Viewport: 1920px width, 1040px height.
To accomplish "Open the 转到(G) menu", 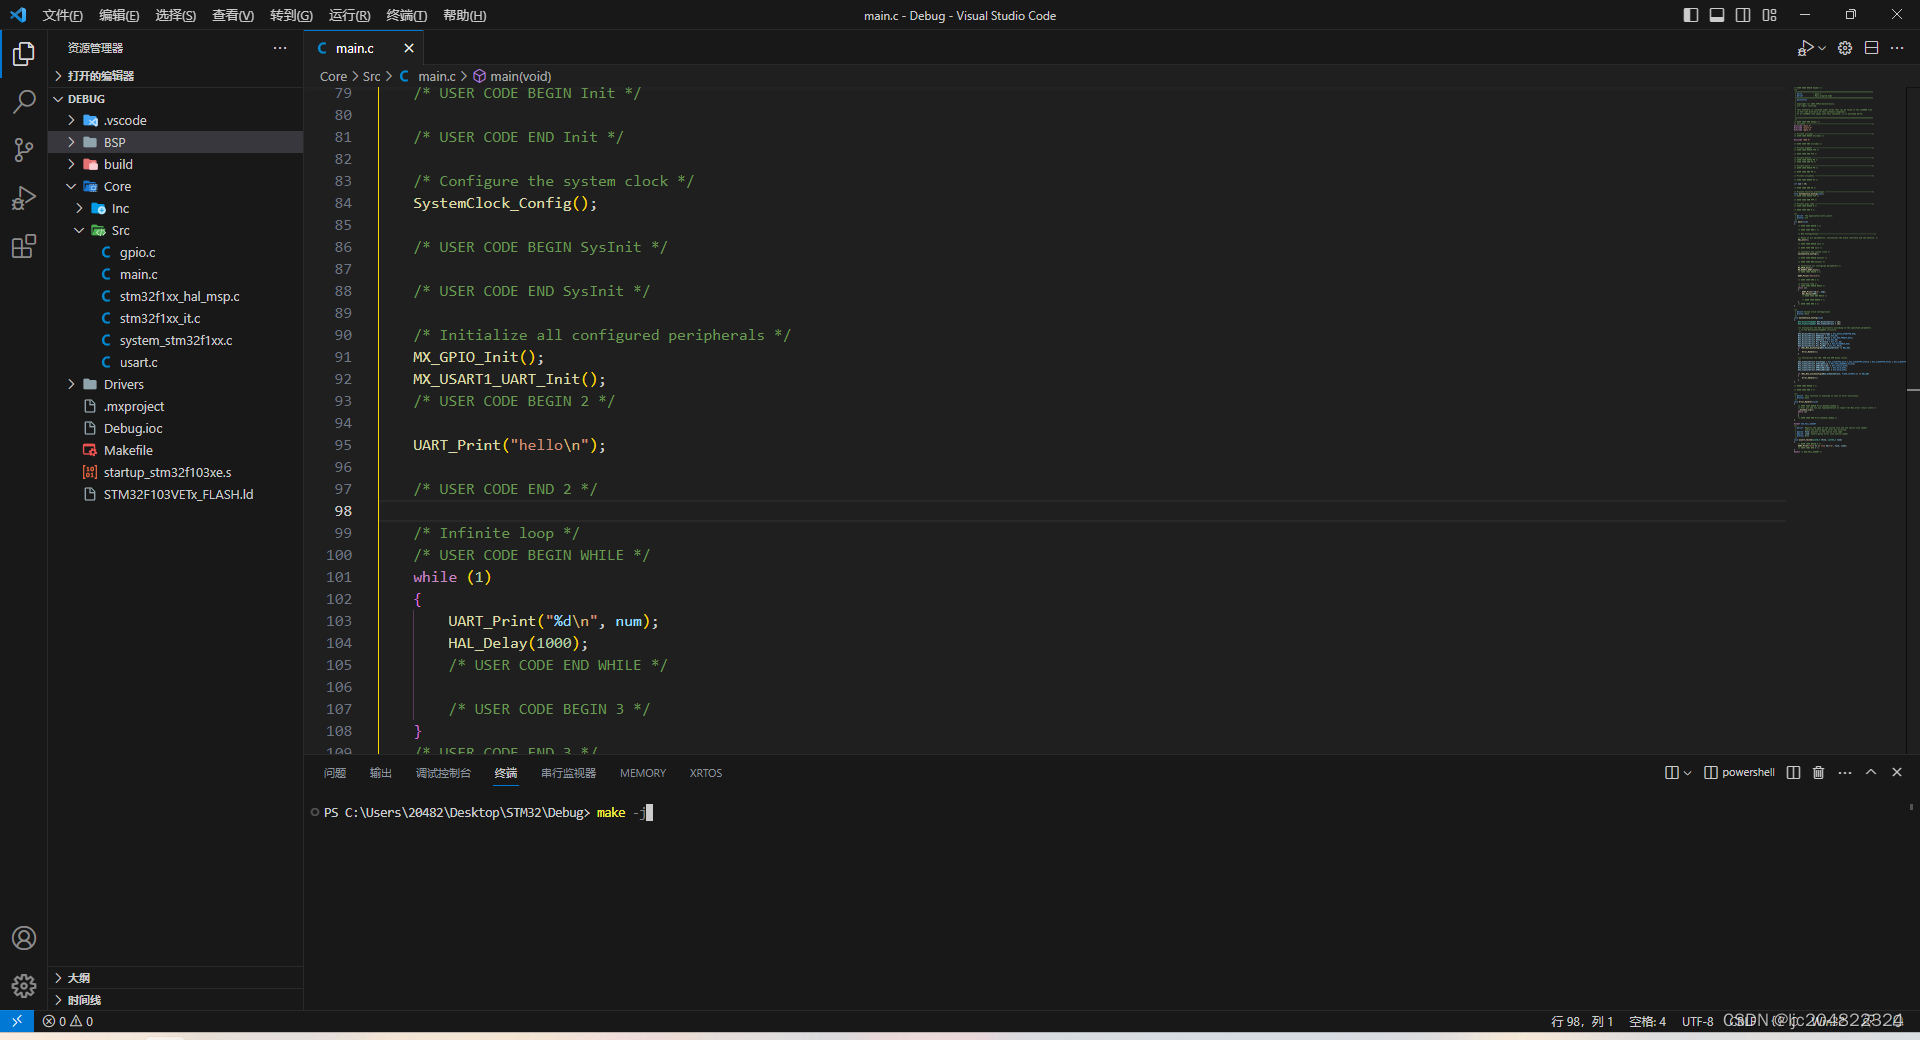I will click(291, 15).
